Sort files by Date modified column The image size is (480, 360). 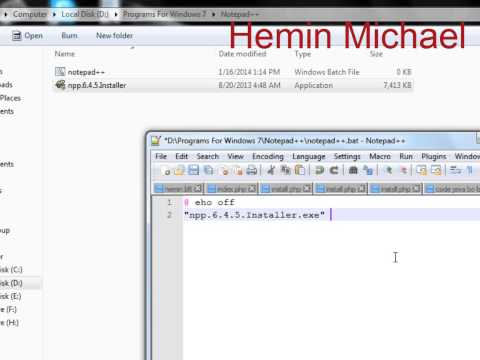(242, 54)
